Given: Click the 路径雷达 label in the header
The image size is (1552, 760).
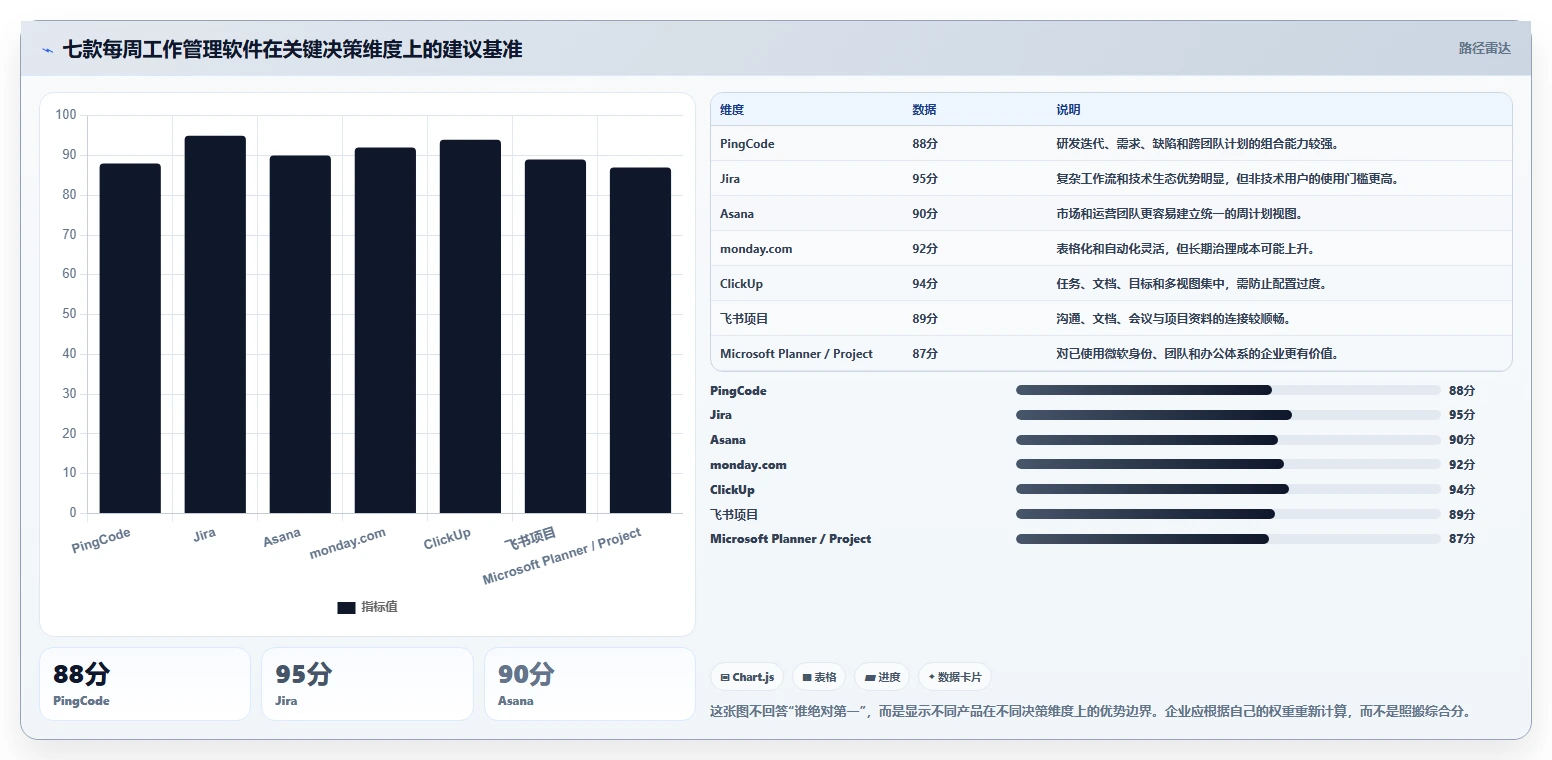Looking at the screenshot, I should [x=1484, y=48].
